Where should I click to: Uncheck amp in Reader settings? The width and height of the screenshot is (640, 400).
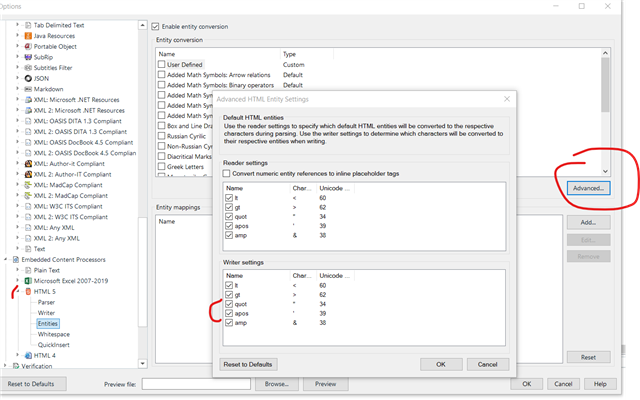tap(229, 236)
